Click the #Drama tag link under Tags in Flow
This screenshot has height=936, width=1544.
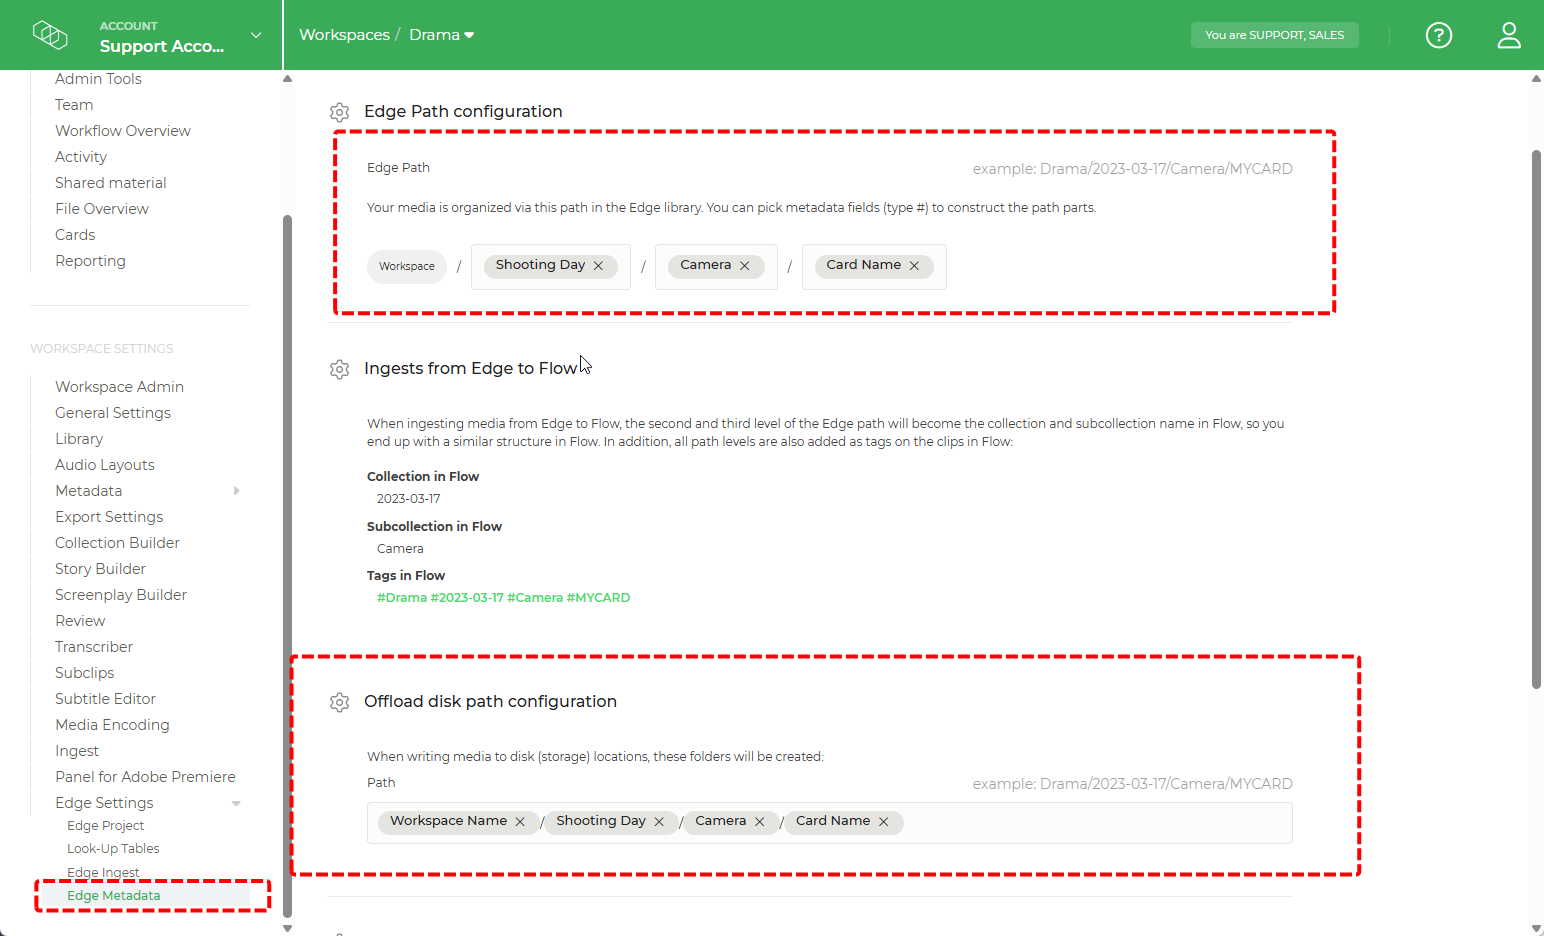coord(402,597)
